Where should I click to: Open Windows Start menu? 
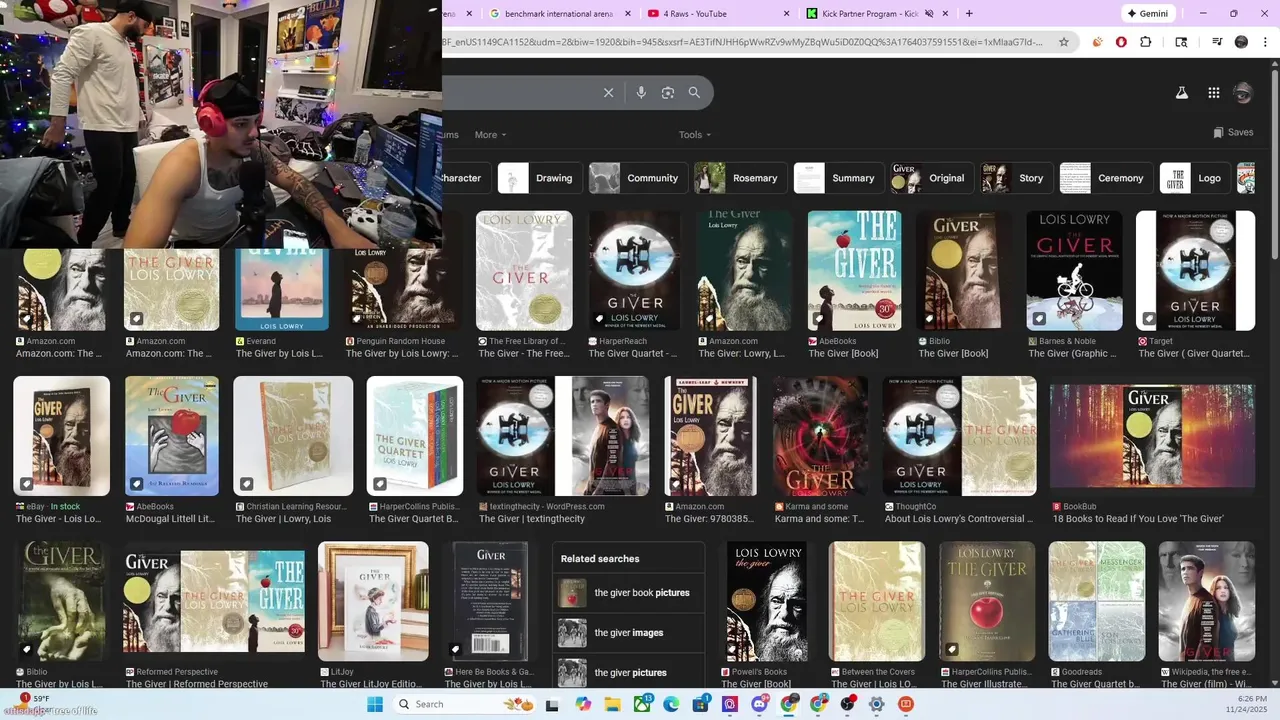pos(375,704)
